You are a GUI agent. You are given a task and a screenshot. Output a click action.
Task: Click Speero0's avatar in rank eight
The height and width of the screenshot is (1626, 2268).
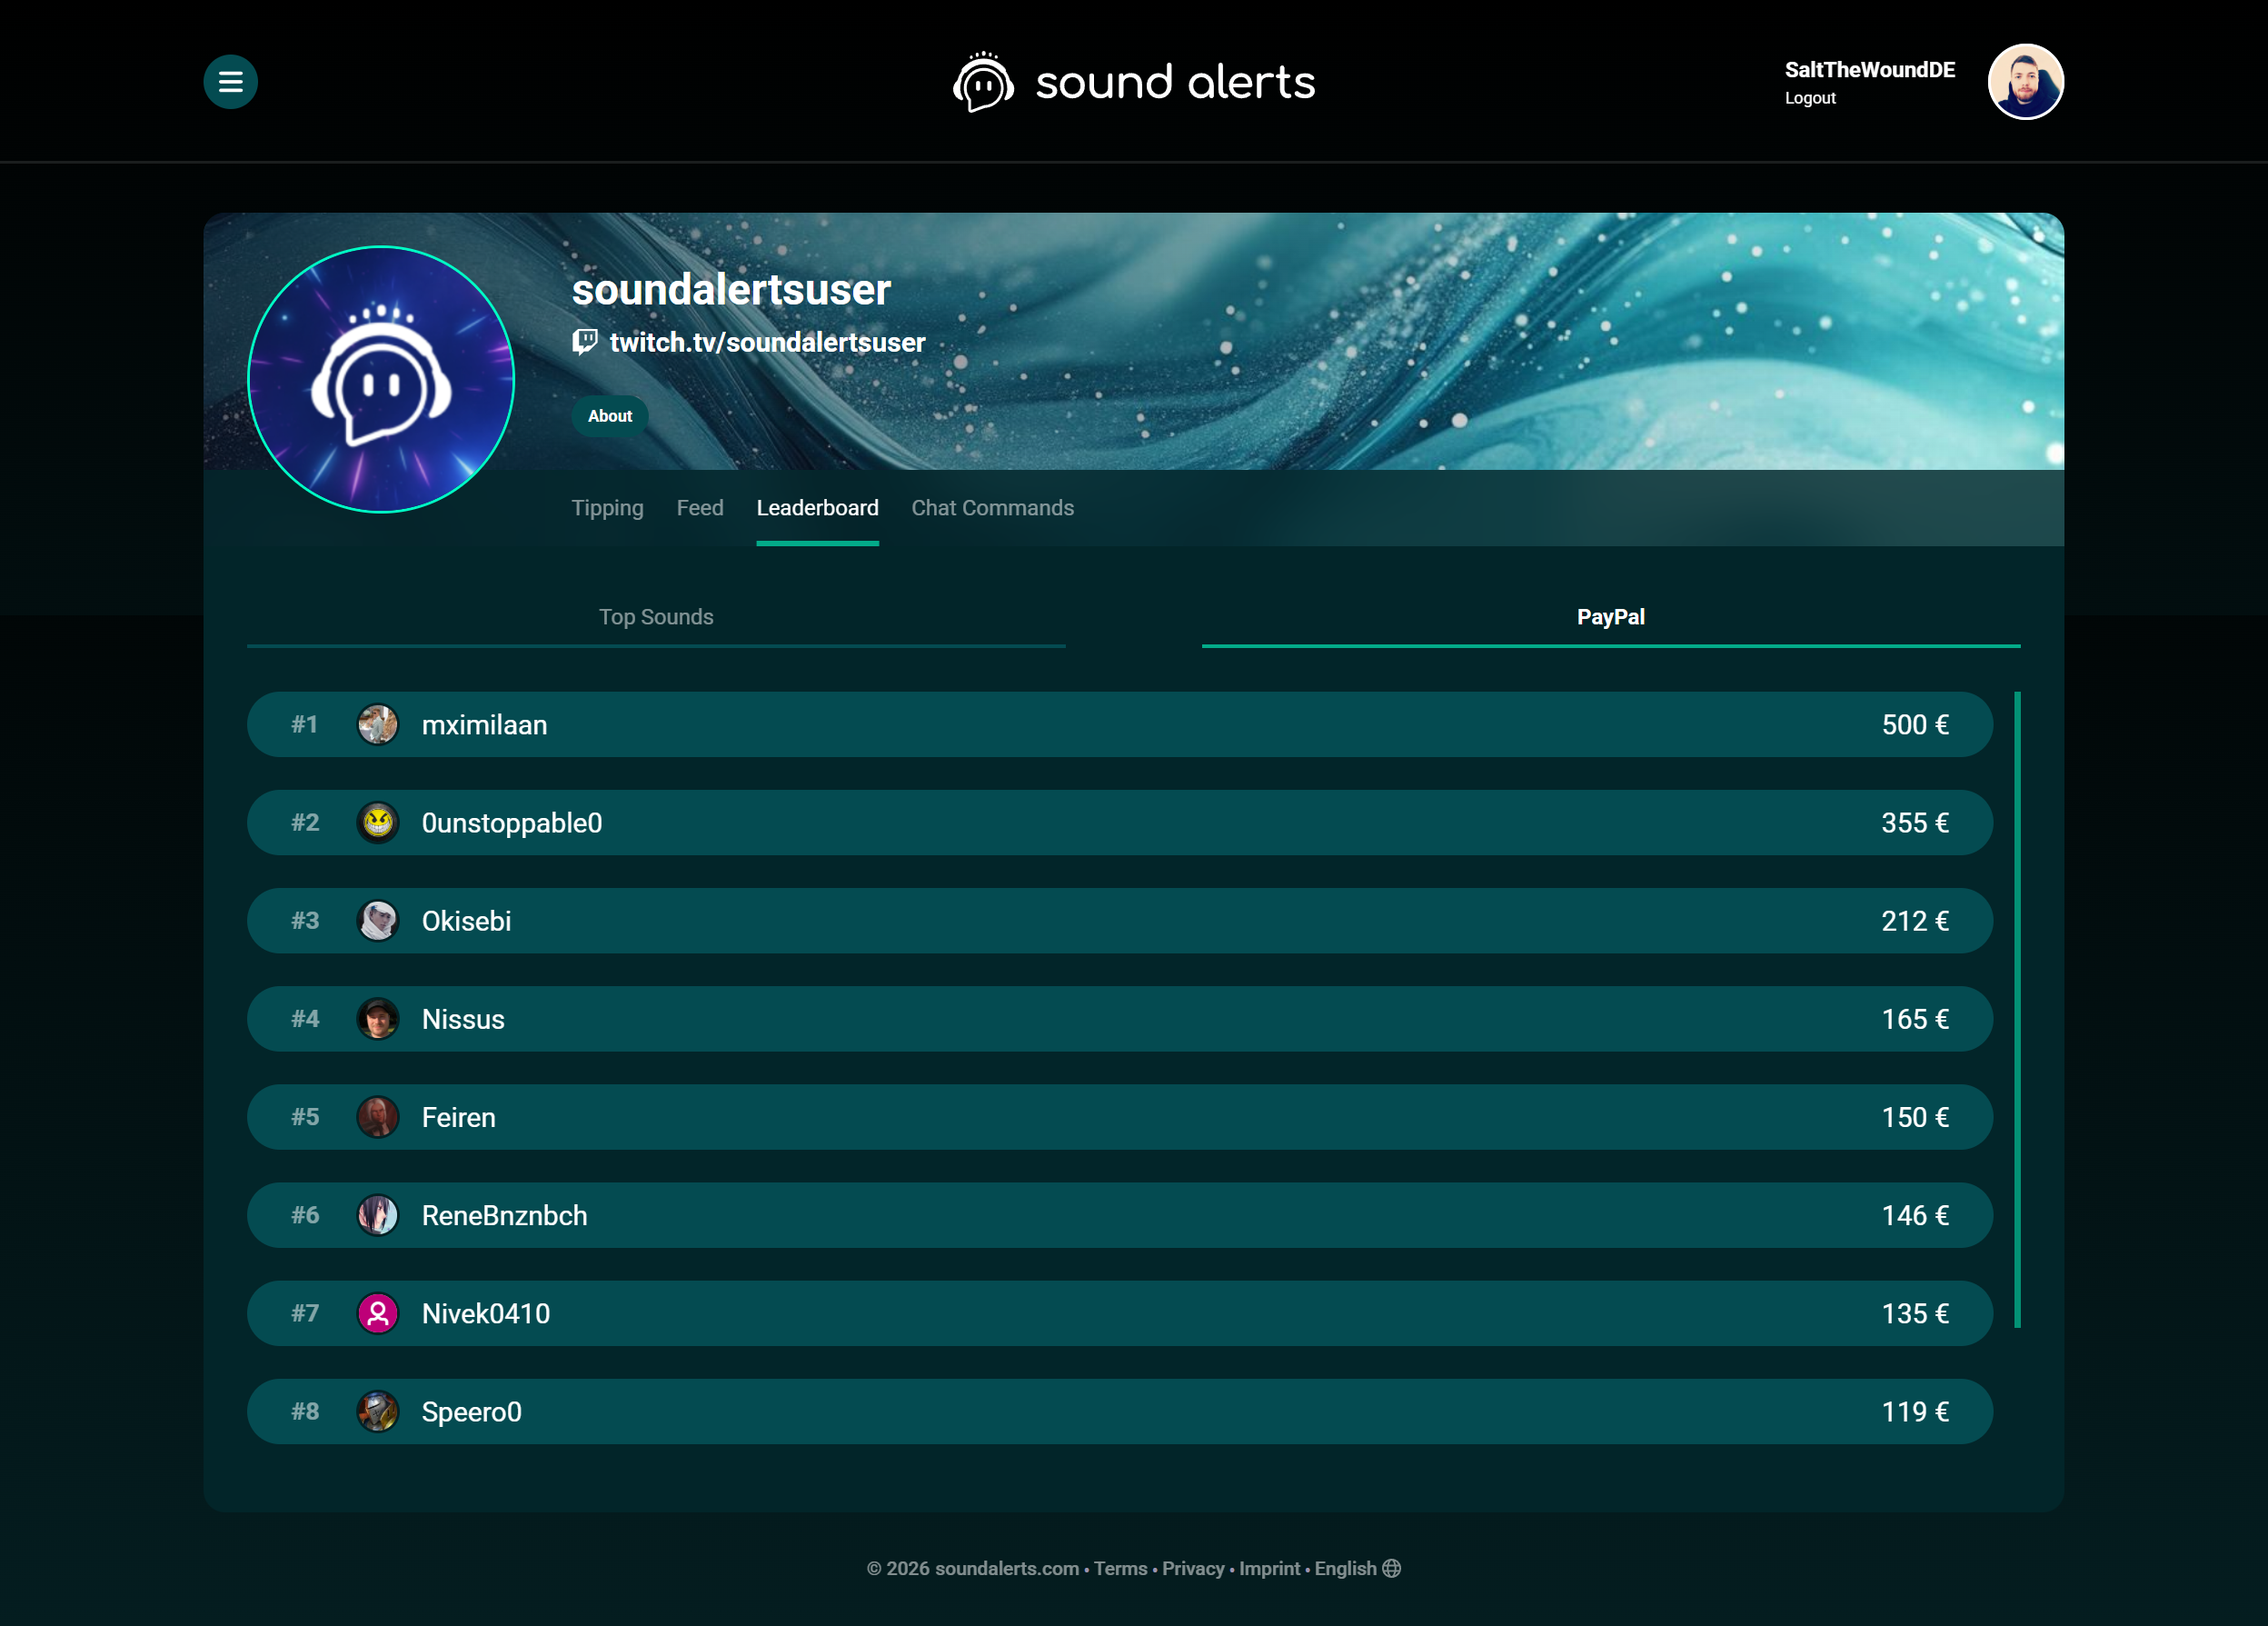point(378,1411)
